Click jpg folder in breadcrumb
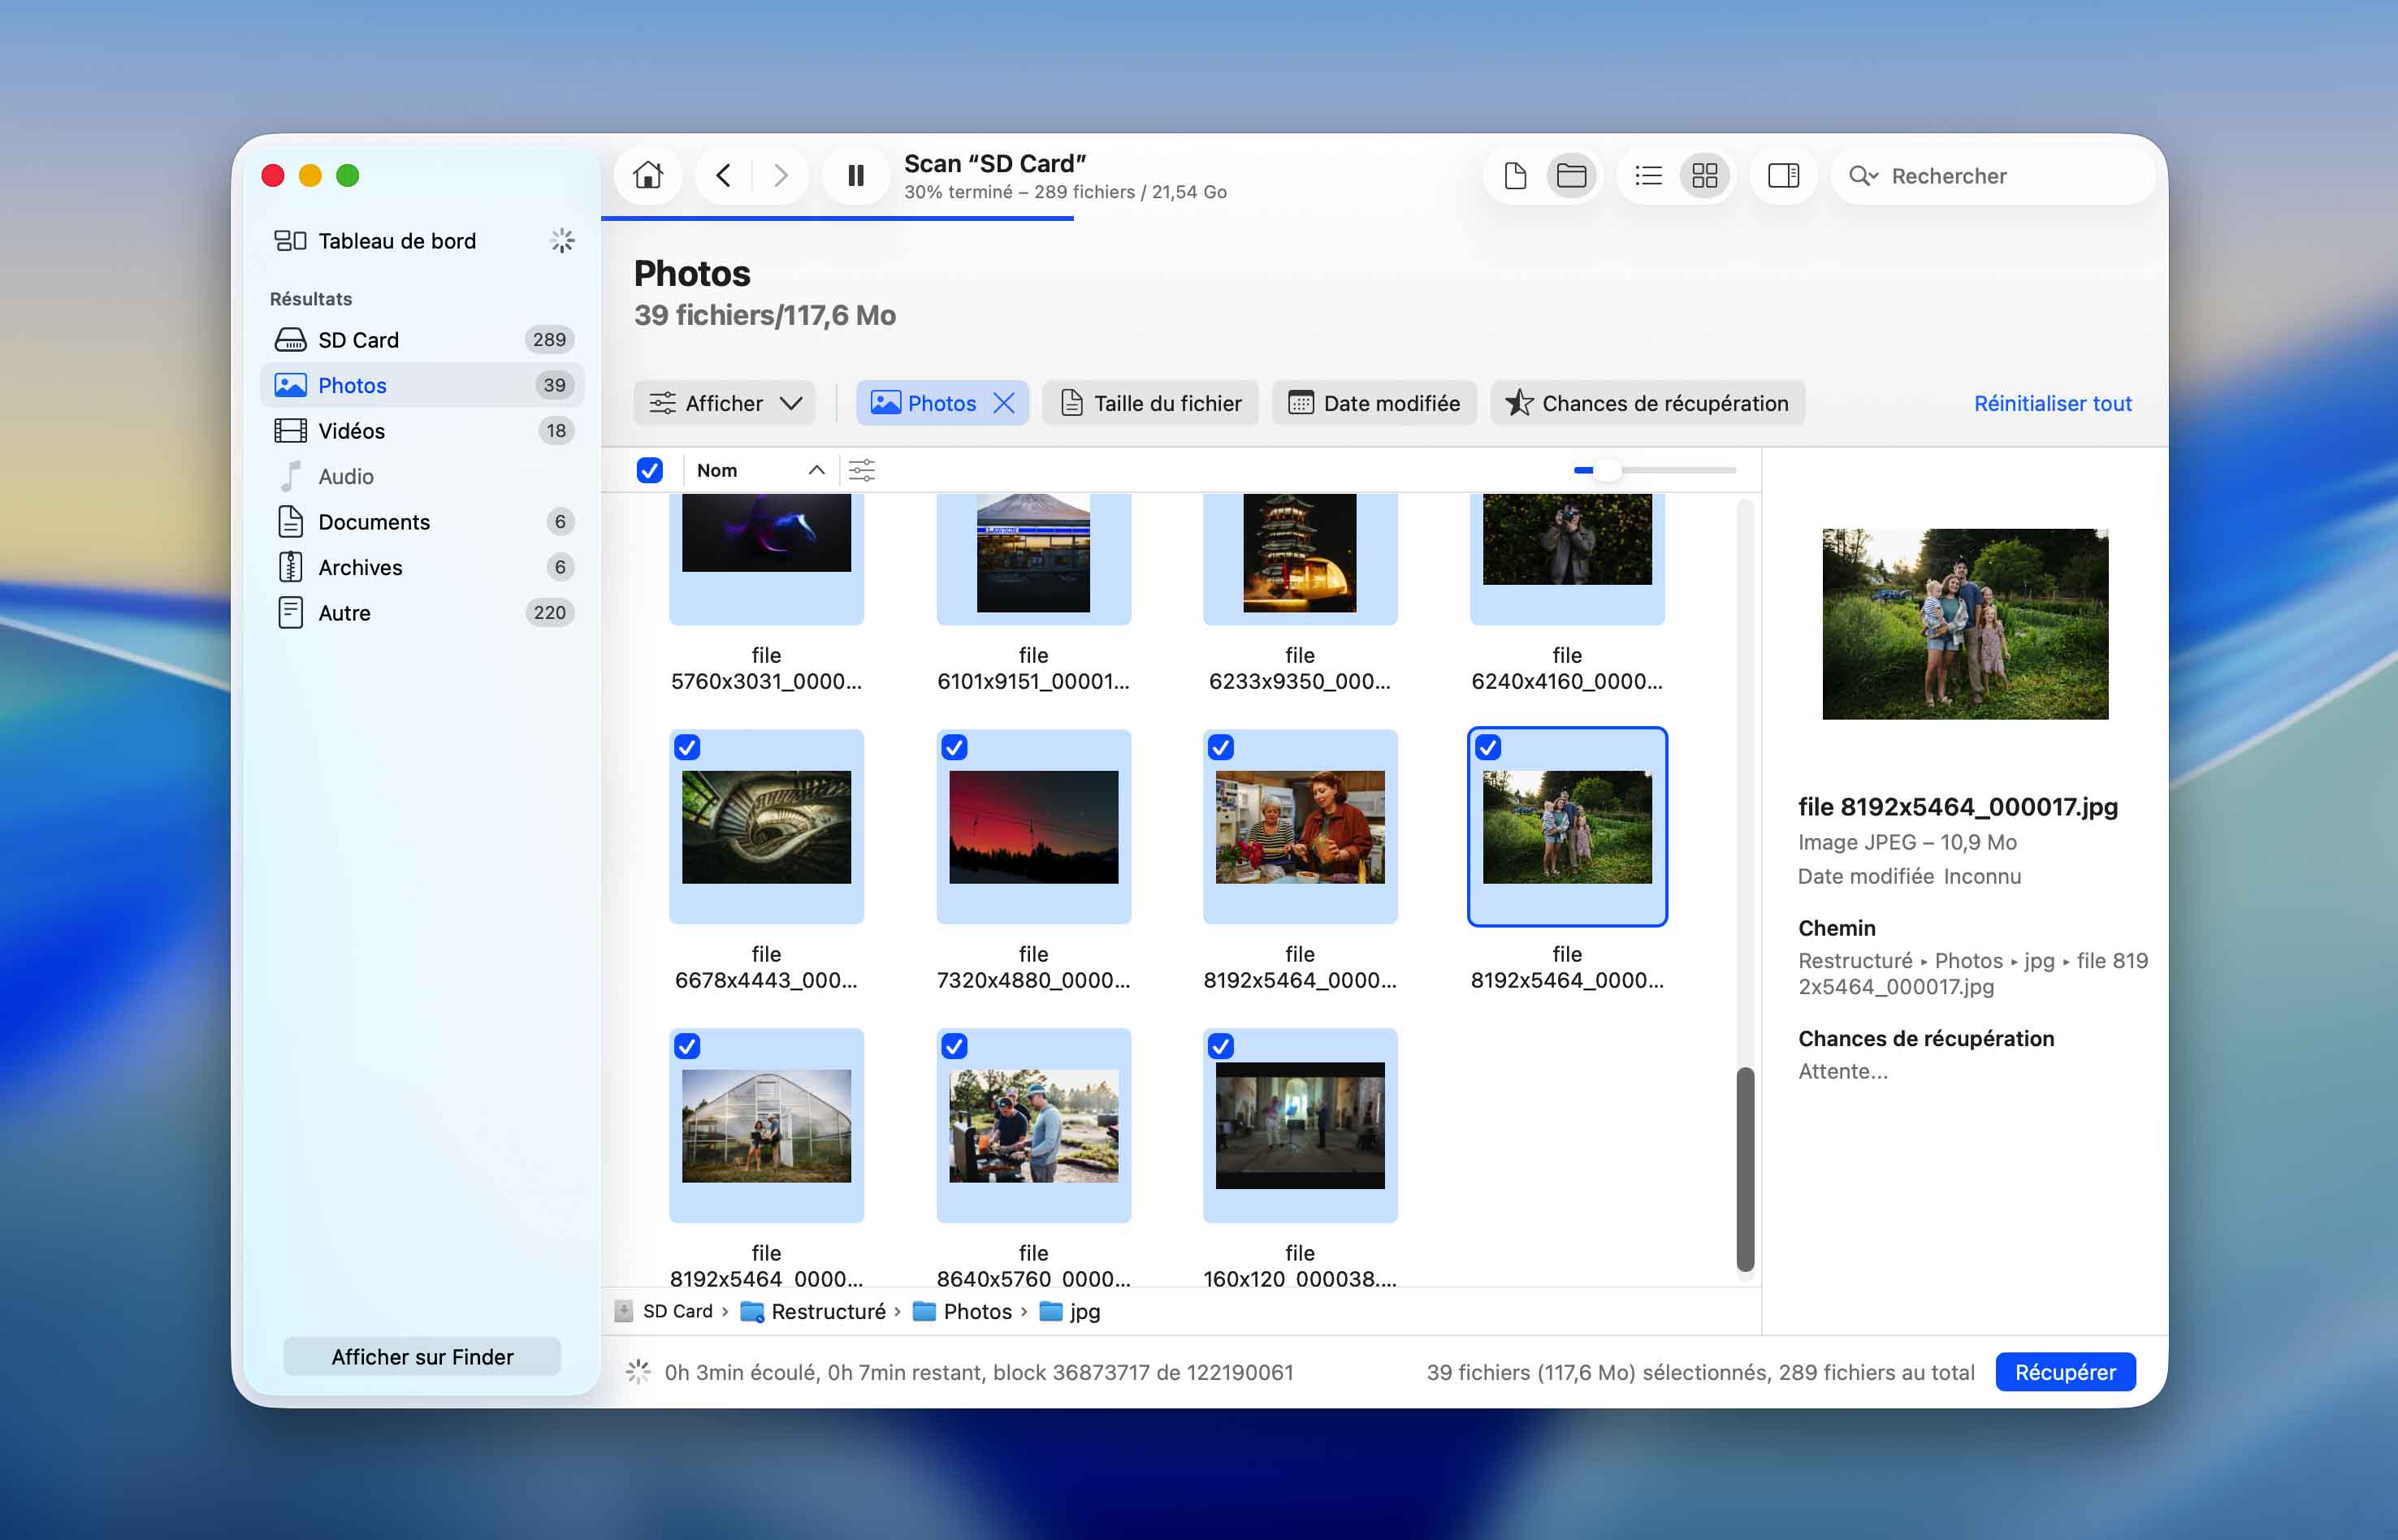Image resolution: width=2398 pixels, height=1540 pixels. pyautogui.click(x=1070, y=1312)
